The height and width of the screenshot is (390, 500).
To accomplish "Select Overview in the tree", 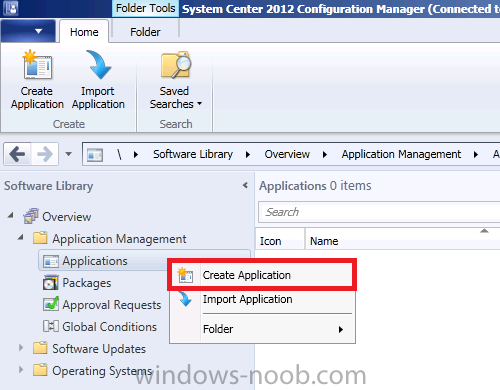I will coord(67,217).
